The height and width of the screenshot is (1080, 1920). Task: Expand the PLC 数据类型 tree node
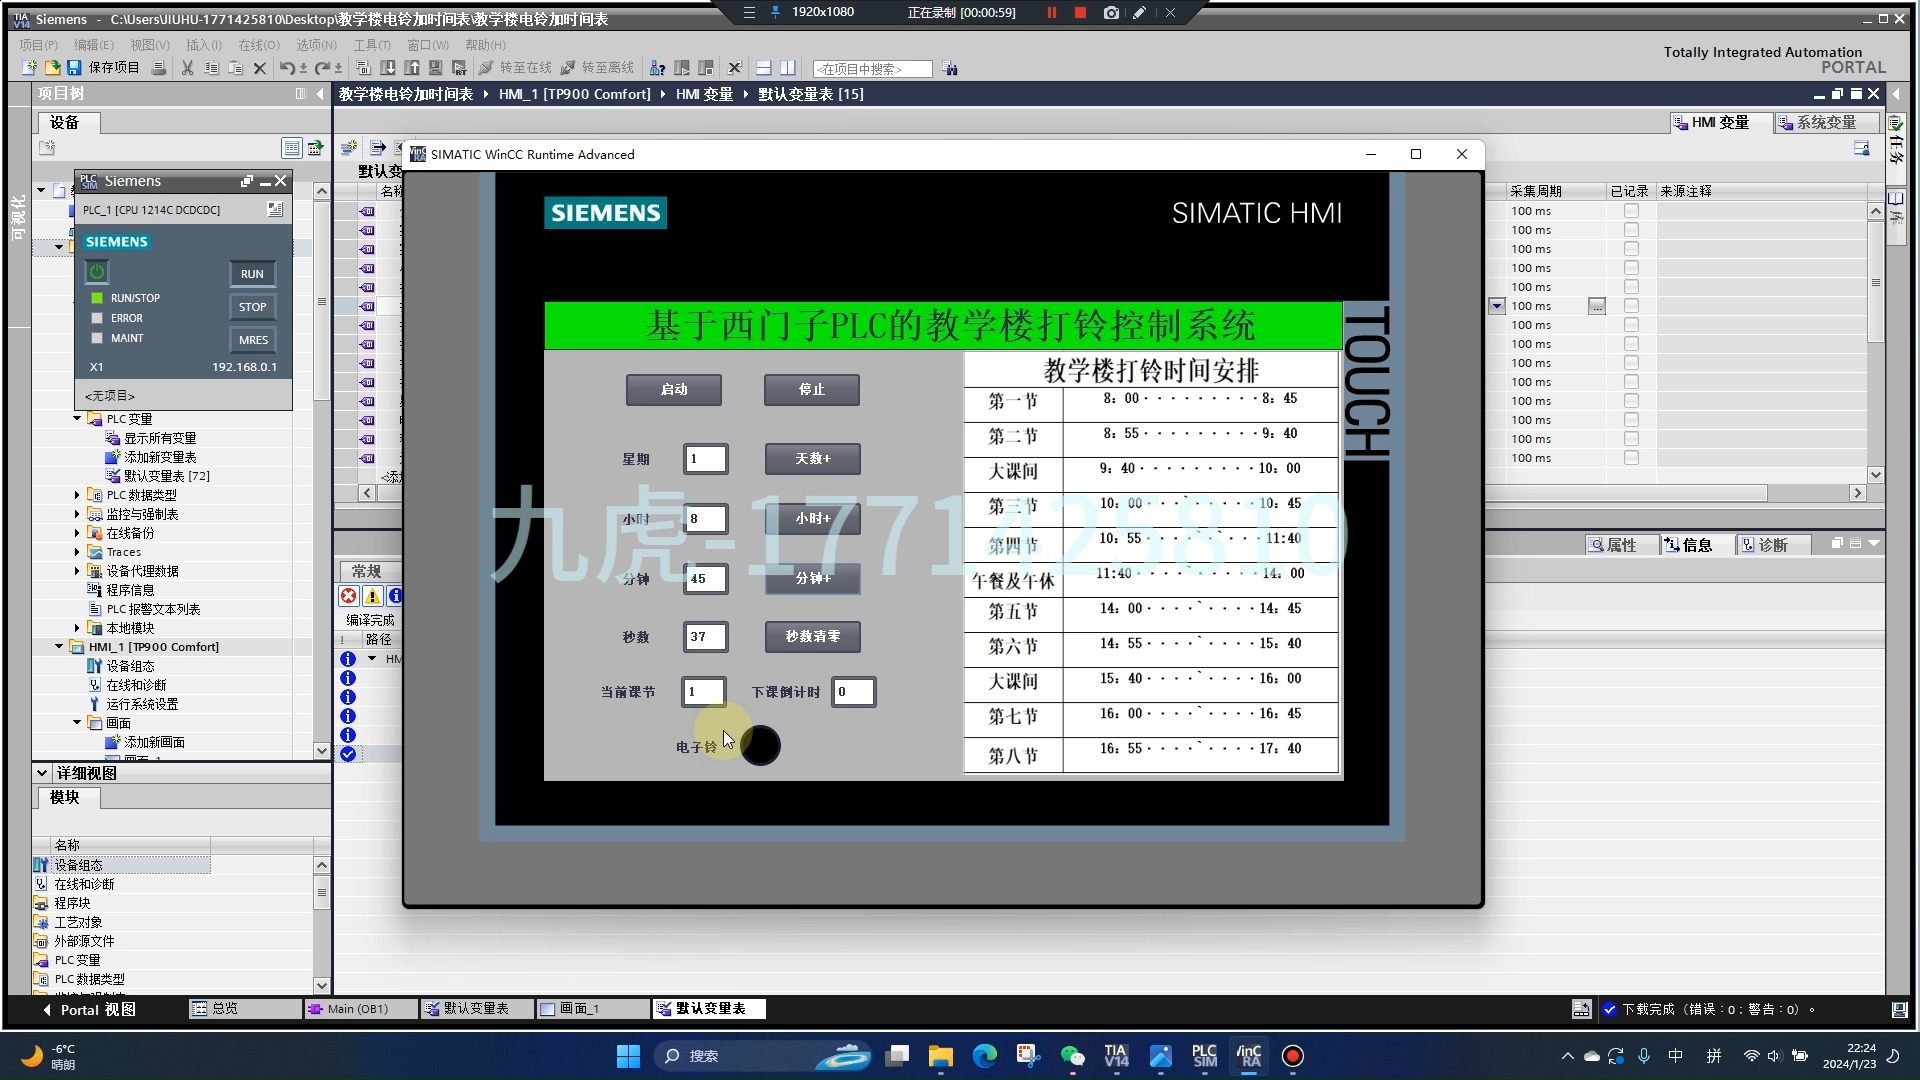point(77,495)
